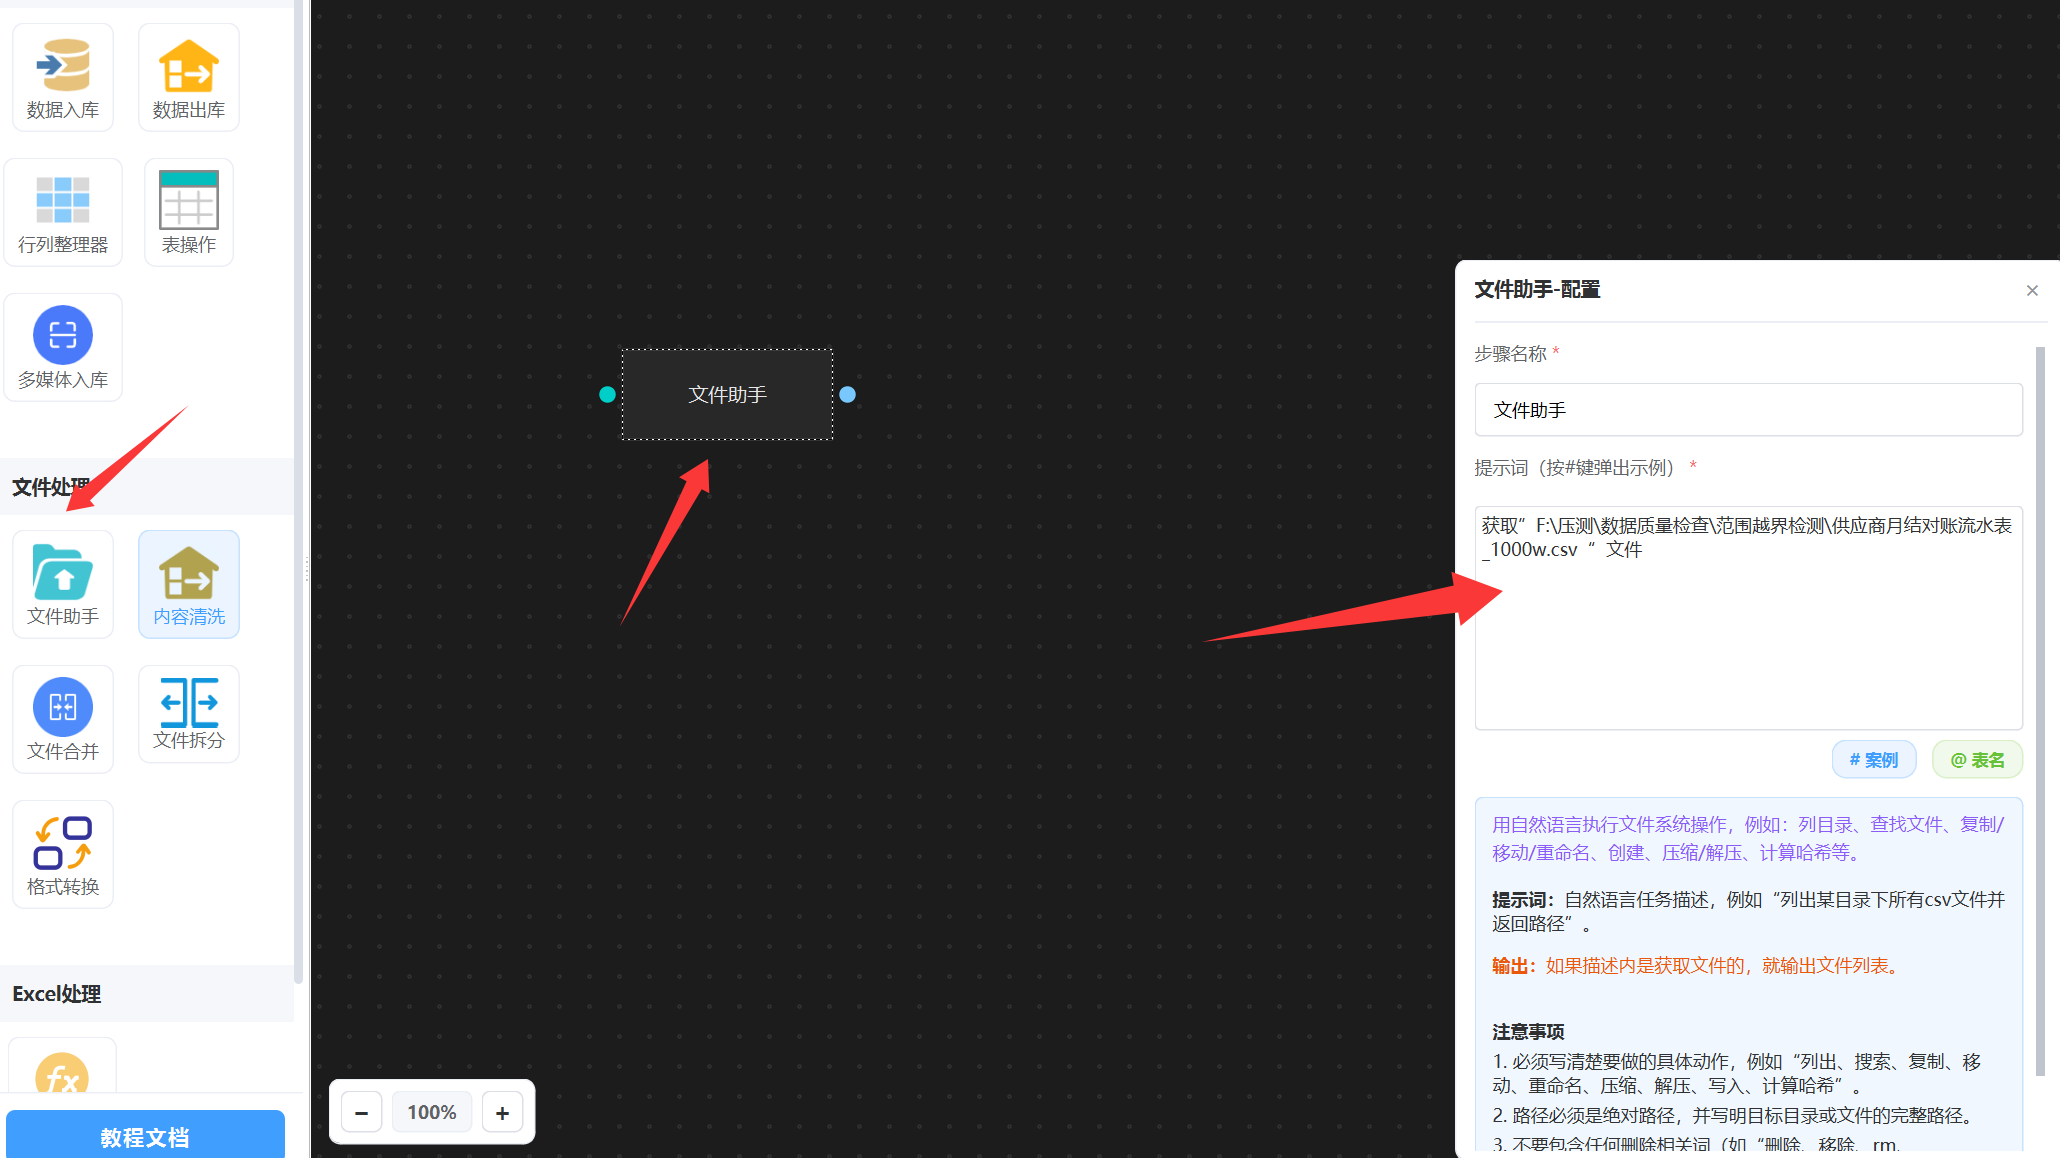Click the # 案例 example button

1873,760
